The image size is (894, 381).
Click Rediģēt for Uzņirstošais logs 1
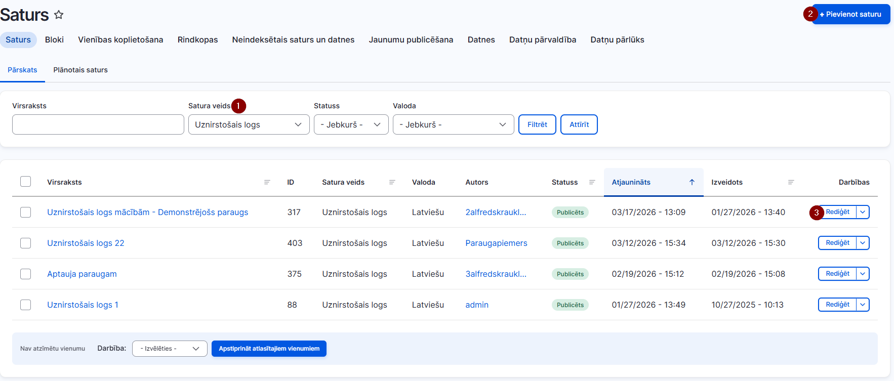[838, 305]
